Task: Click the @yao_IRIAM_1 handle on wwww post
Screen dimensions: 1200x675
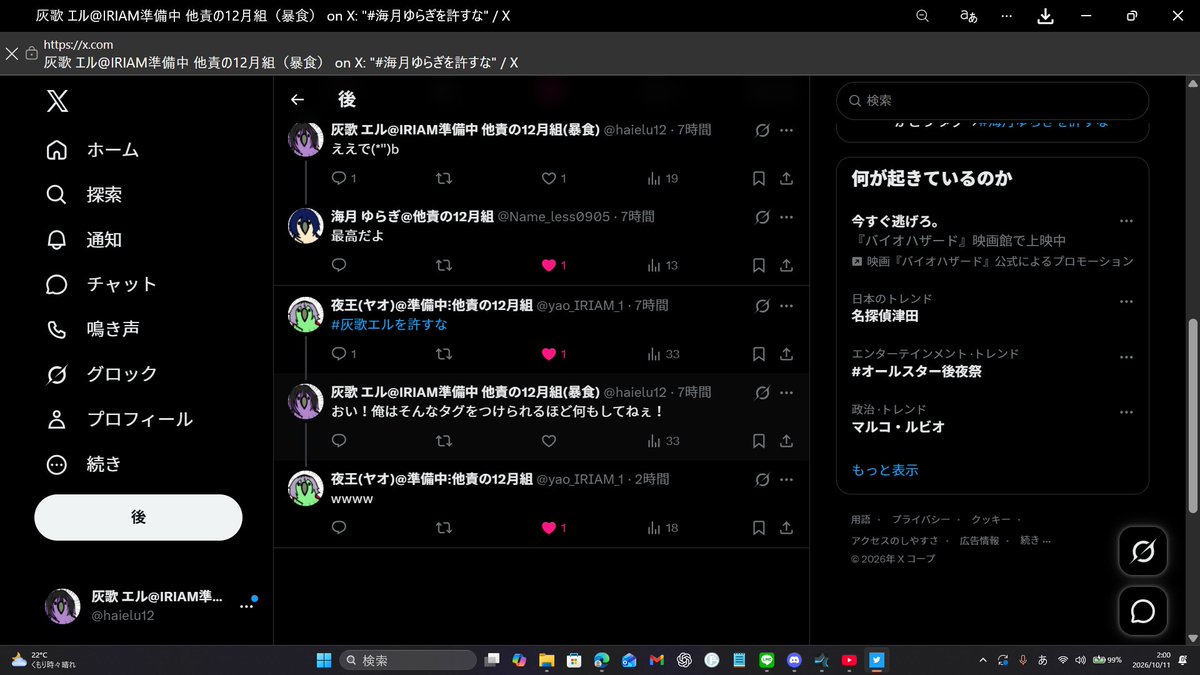Action: pos(581,480)
